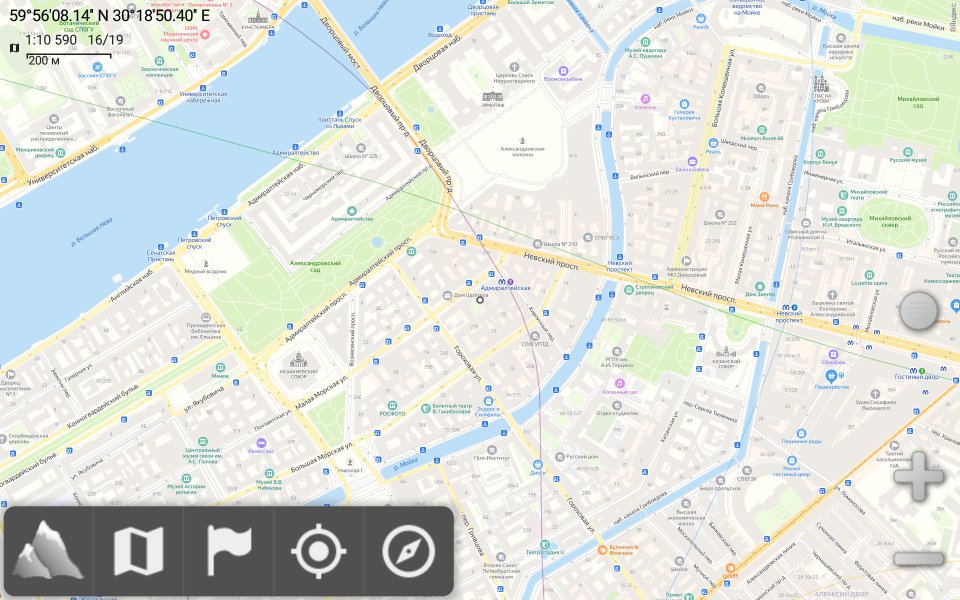Screen dimensions: 960x600
Task: Click the small map icon beside scale
Action: 14,47
